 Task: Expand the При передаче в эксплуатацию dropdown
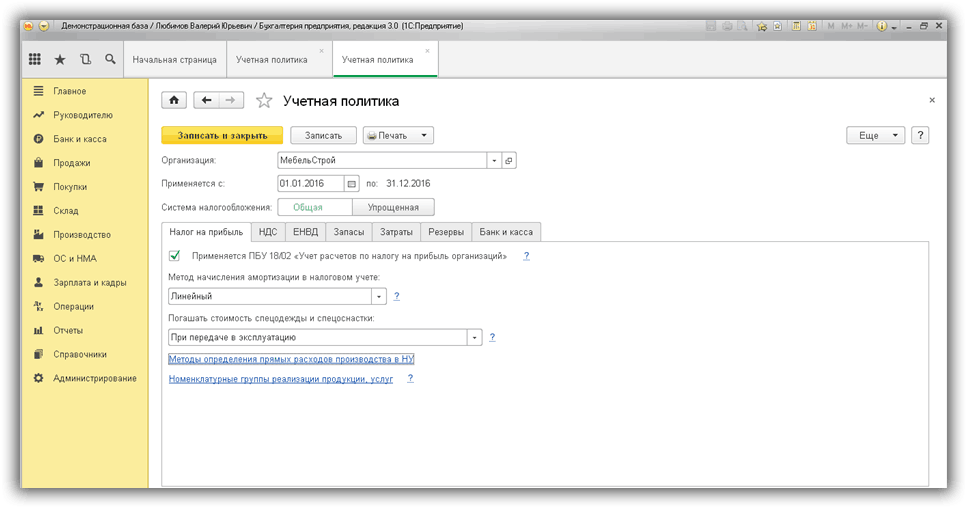point(474,338)
